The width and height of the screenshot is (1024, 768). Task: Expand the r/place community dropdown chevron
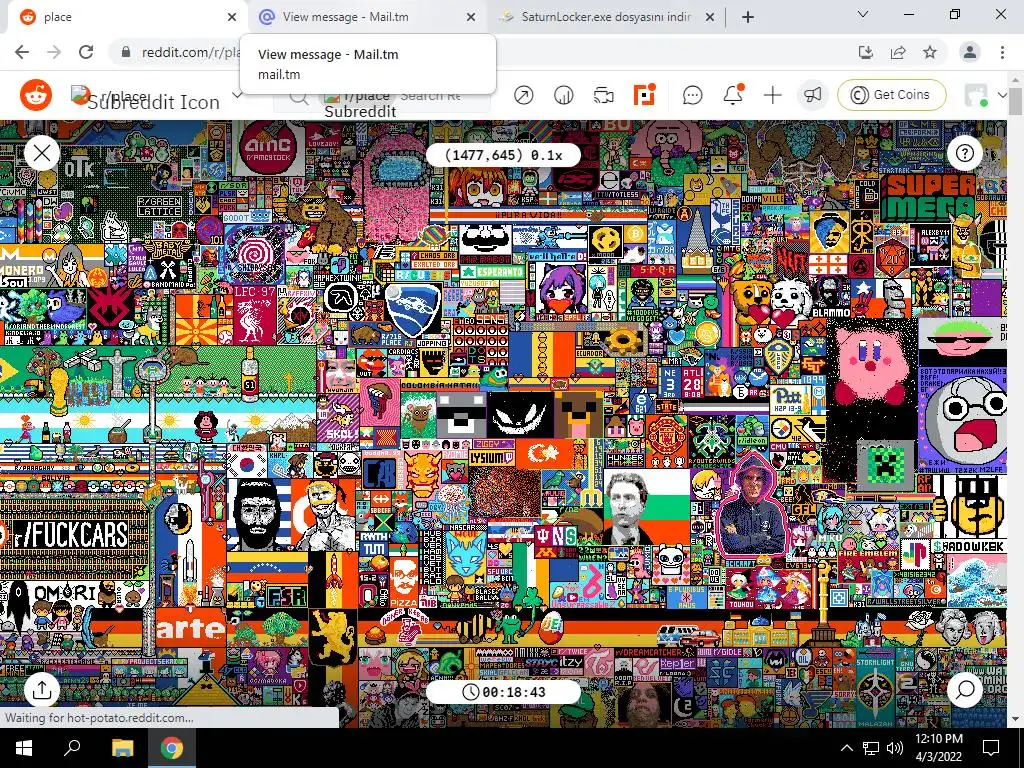[x=238, y=95]
